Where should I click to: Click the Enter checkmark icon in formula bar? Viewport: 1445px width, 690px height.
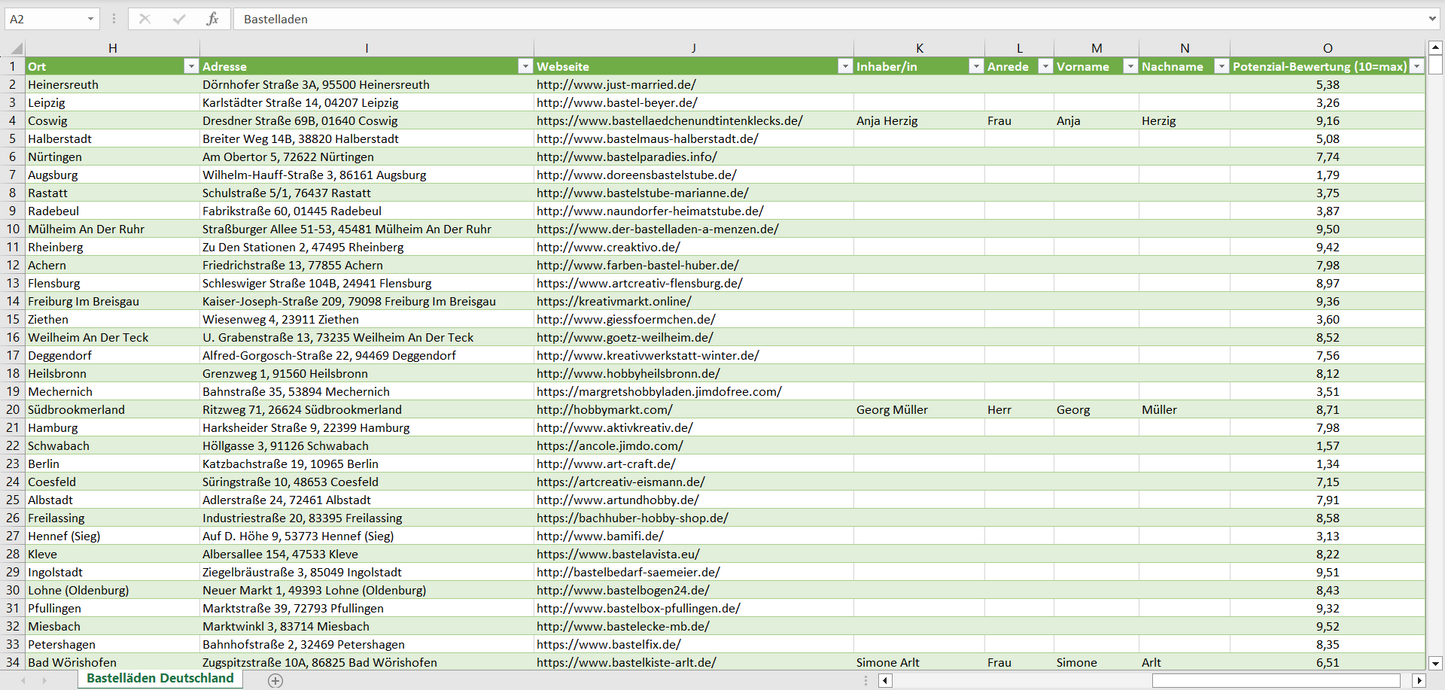pos(179,19)
